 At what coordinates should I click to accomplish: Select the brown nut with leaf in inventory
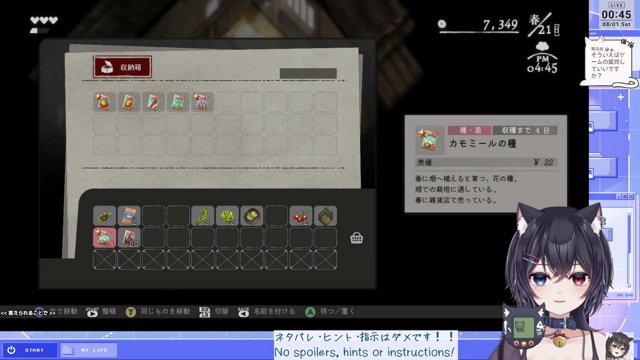click(104, 216)
